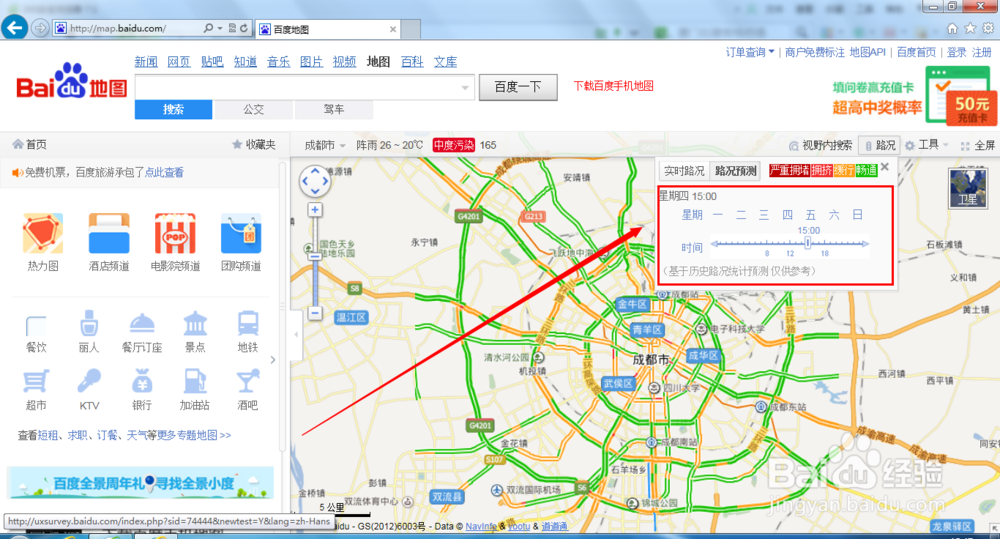The width and height of the screenshot is (1000, 539).
Task: Open the 电影院频道 cinema channel icon
Action: pyautogui.click(x=175, y=233)
